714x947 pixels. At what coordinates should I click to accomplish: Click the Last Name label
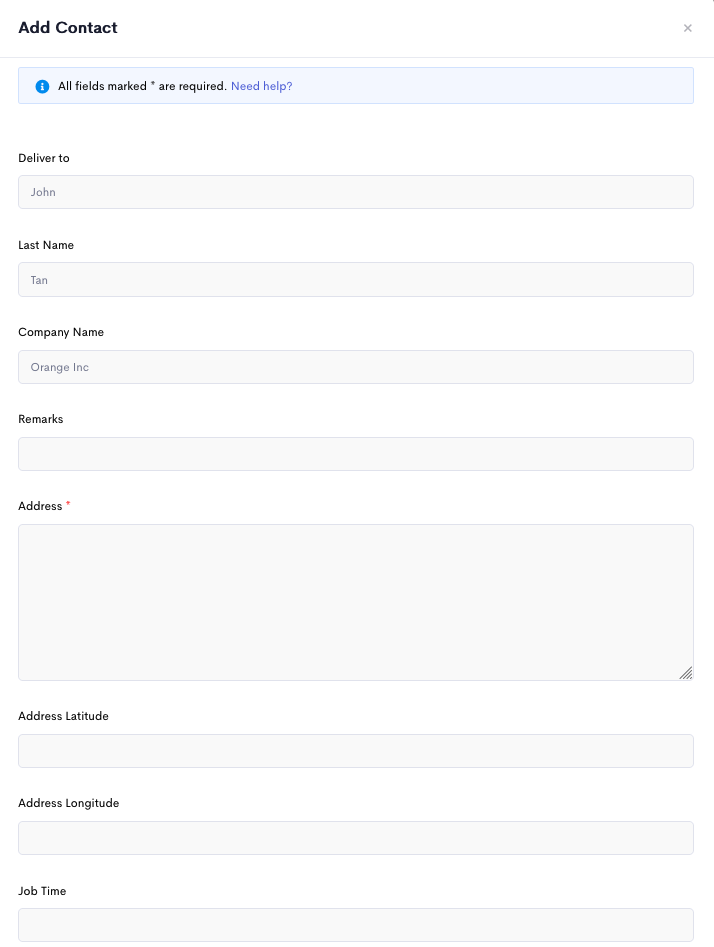point(46,245)
